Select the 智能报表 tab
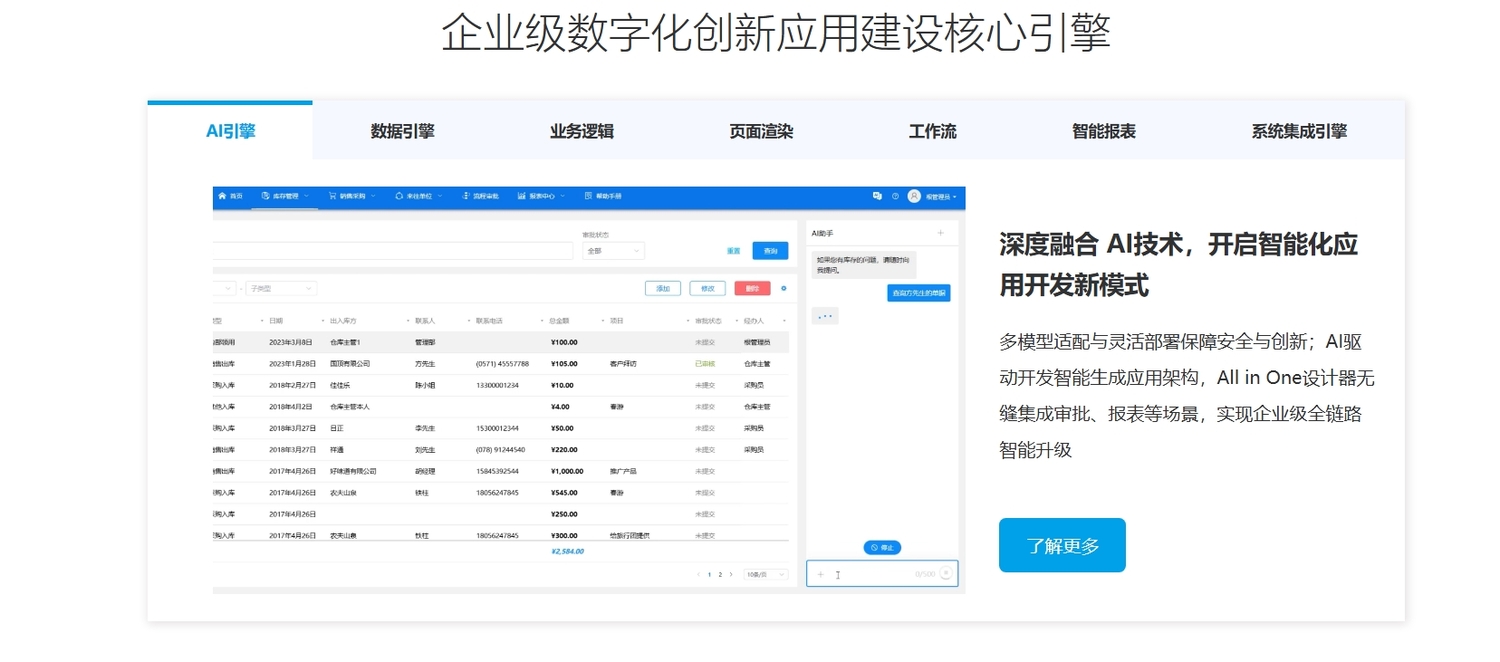Image resolution: width=1500 pixels, height=662 pixels. click(1103, 131)
